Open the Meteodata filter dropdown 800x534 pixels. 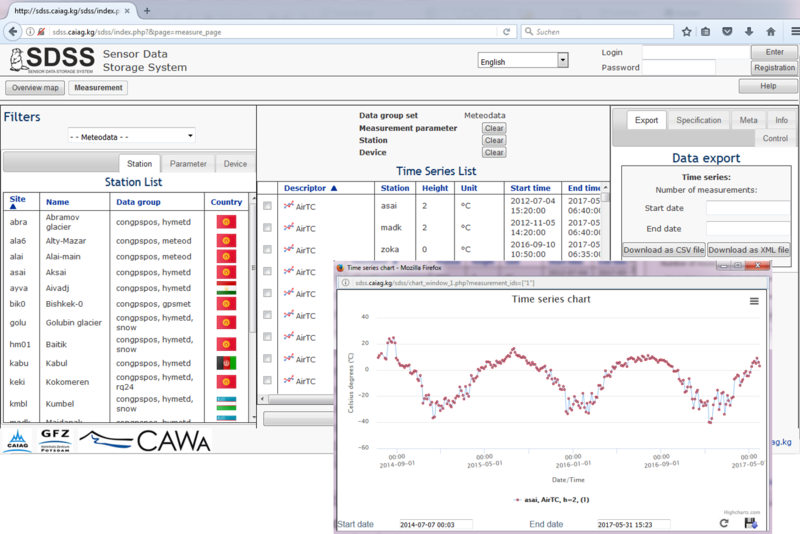click(131, 136)
